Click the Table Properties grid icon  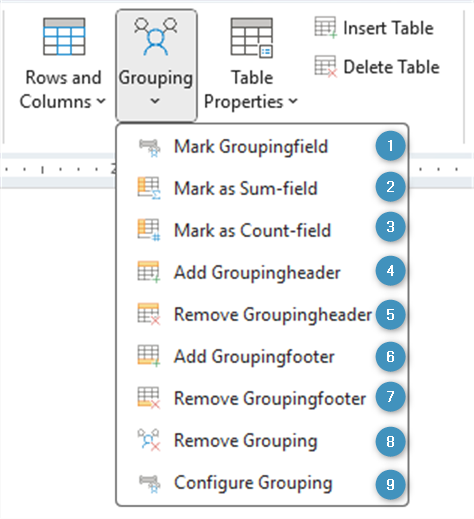click(x=252, y=38)
